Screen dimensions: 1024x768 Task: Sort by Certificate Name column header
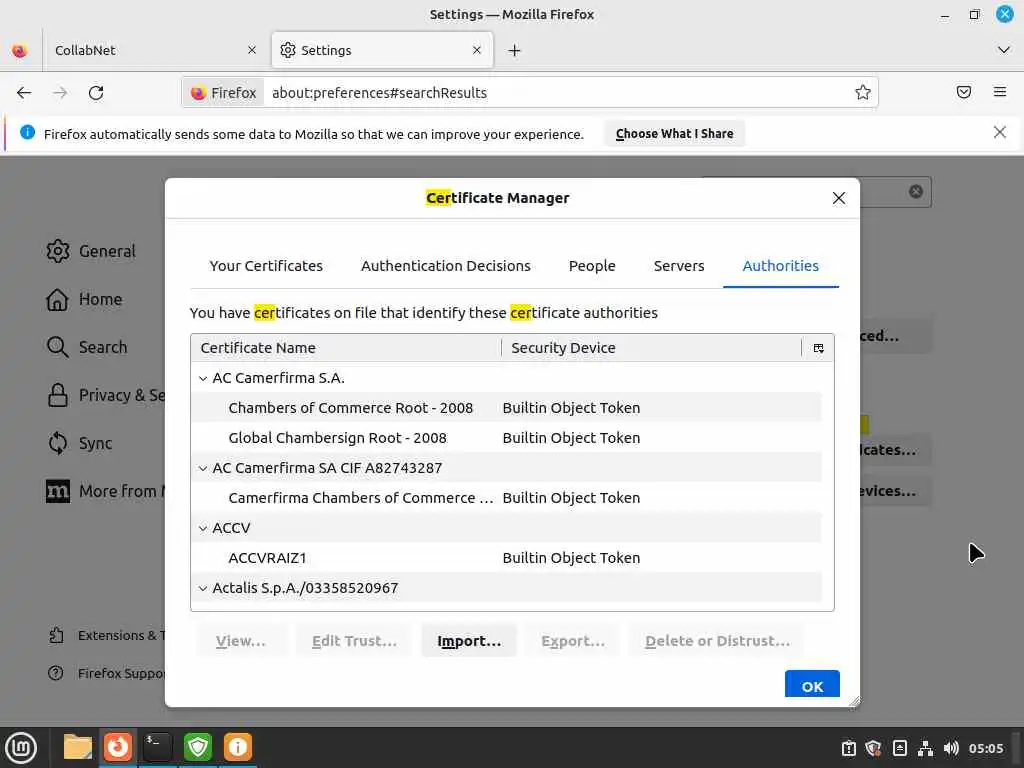tap(346, 348)
